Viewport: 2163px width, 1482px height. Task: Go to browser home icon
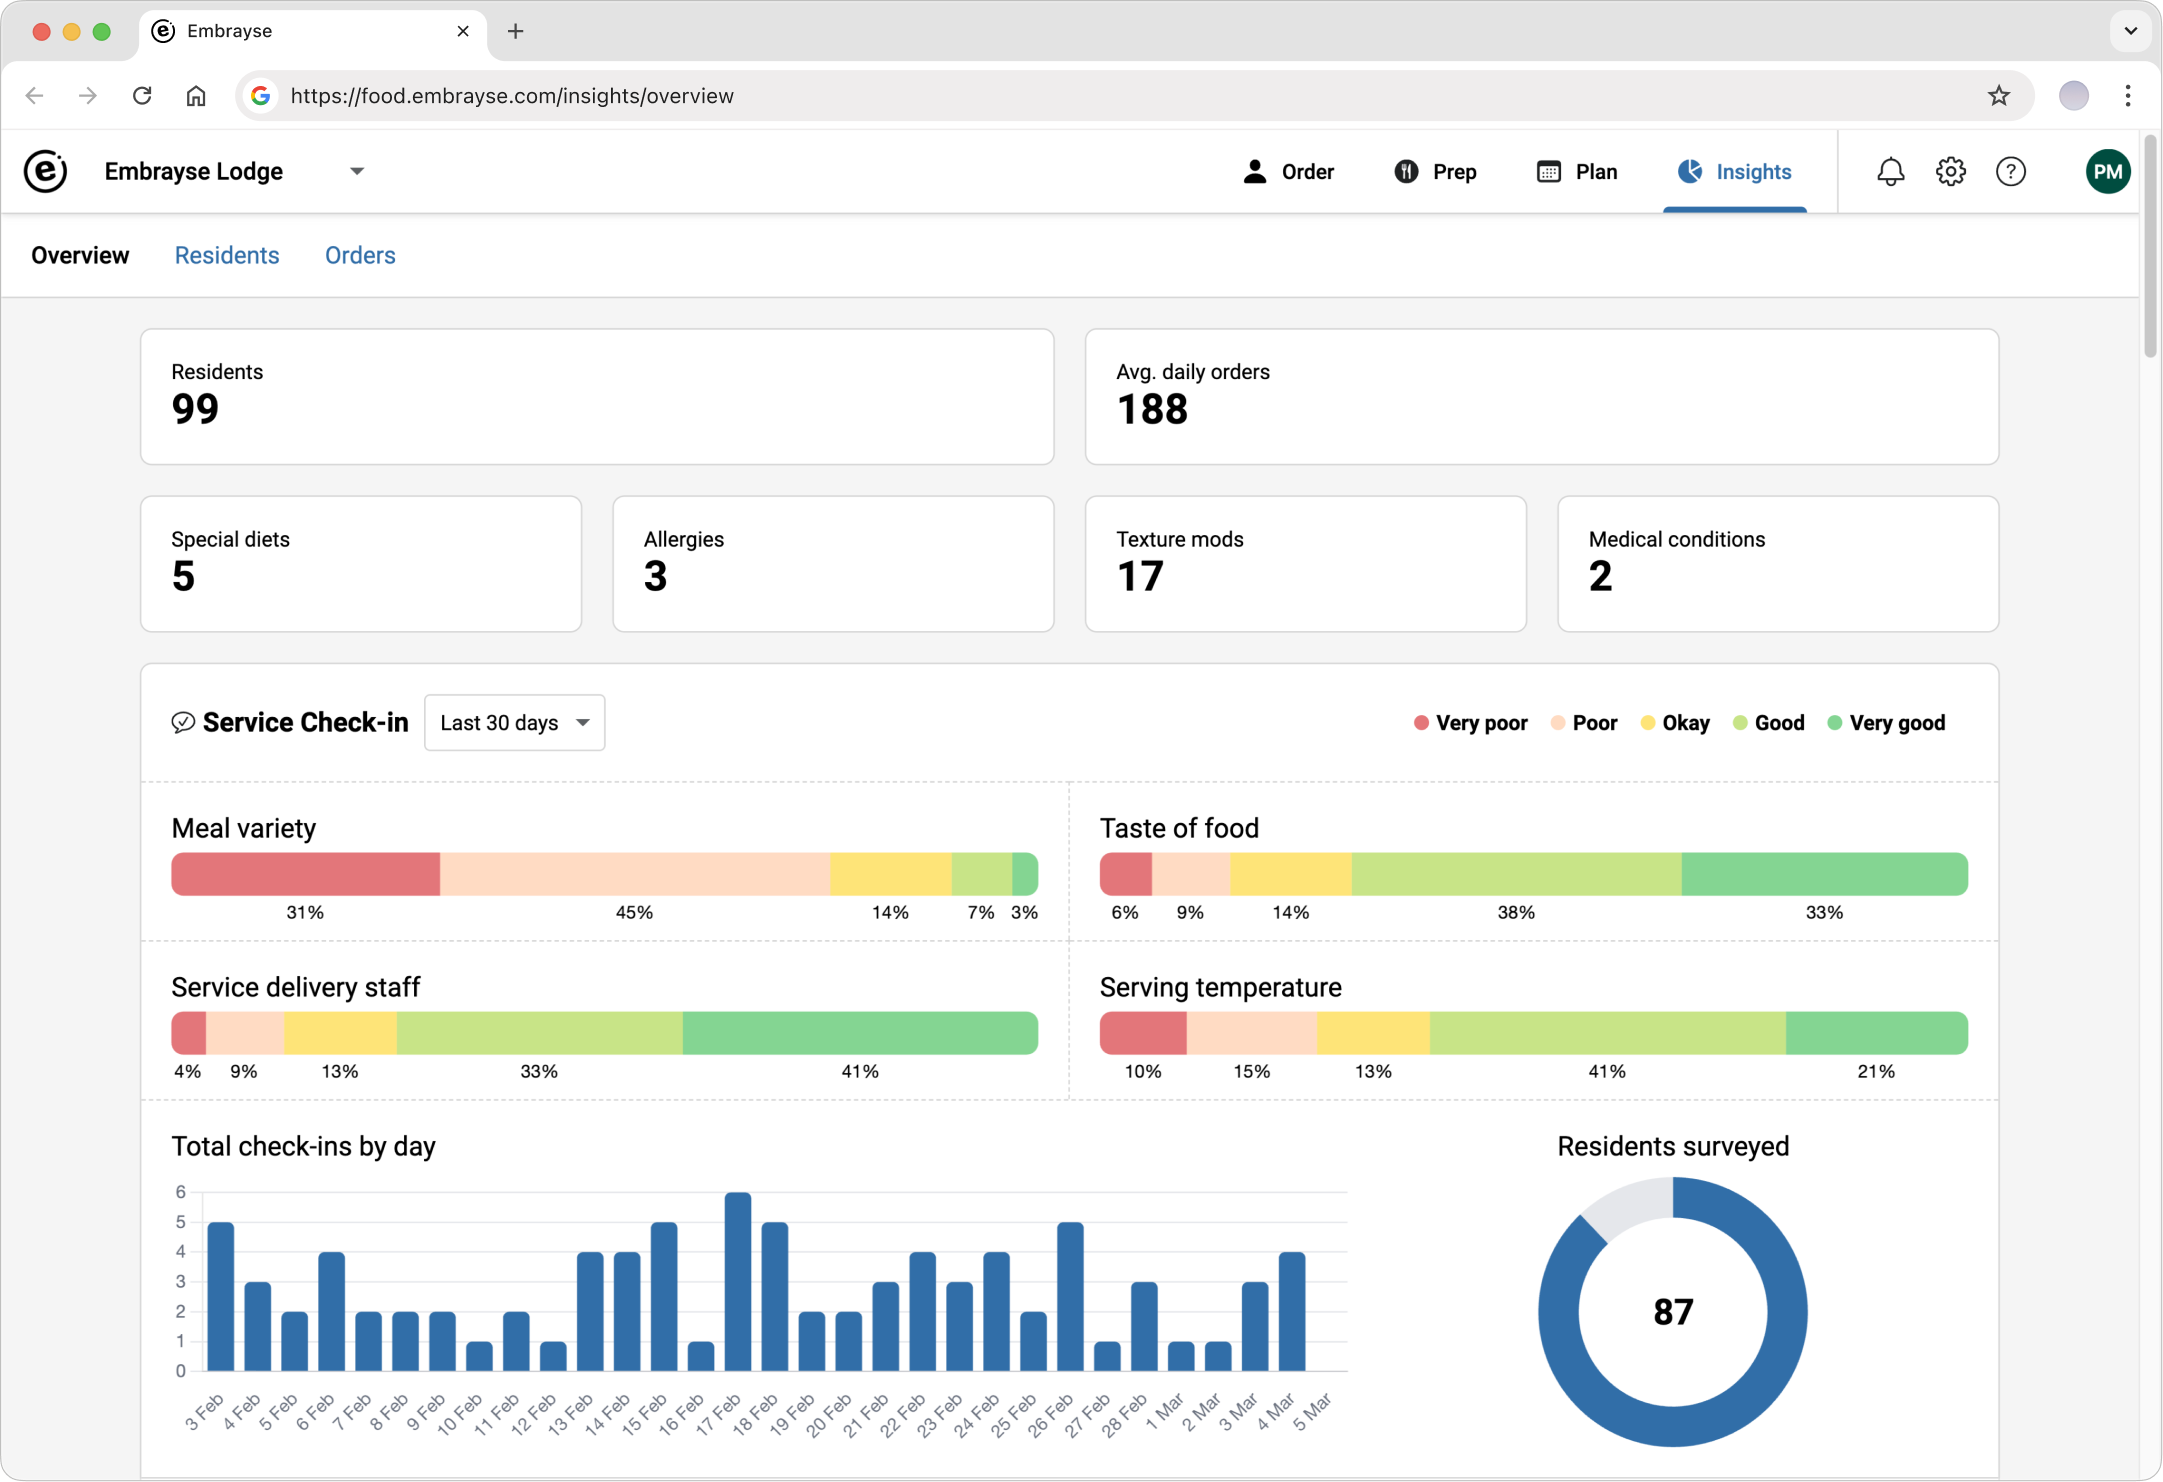pos(196,96)
